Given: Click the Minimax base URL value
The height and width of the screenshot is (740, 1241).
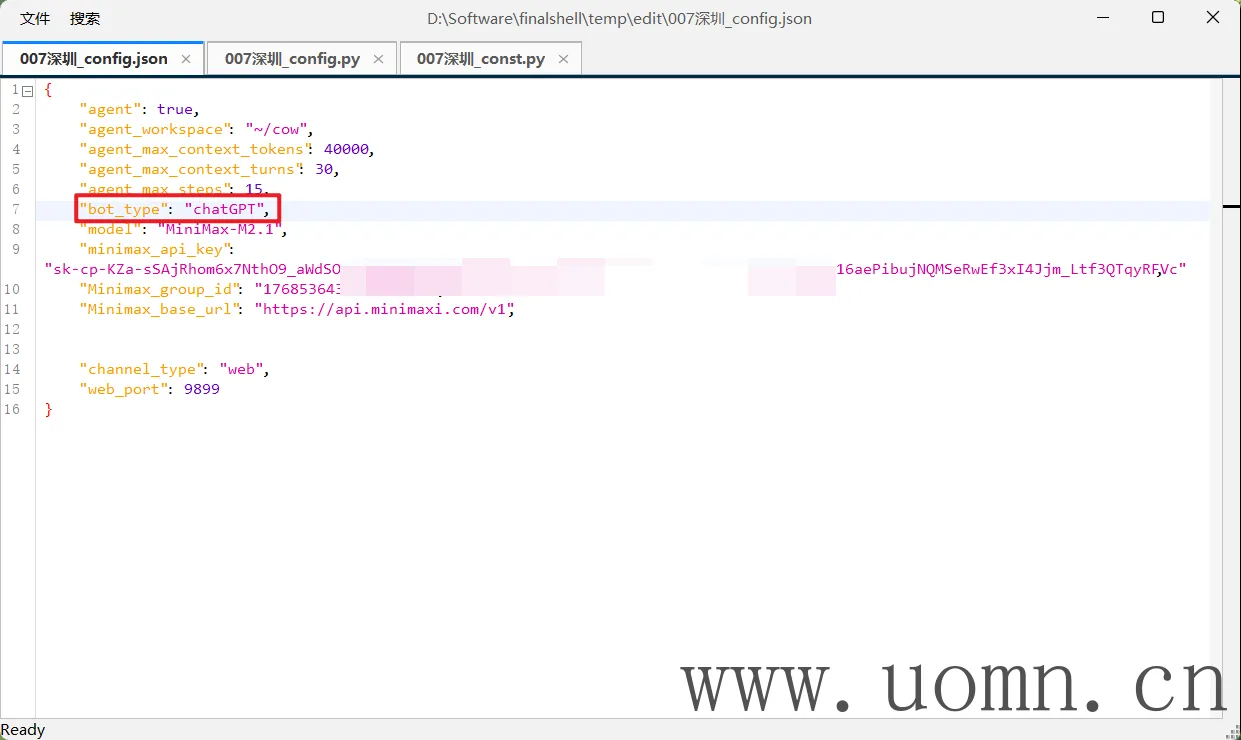Looking at the screenshot, I should [387, 309].
